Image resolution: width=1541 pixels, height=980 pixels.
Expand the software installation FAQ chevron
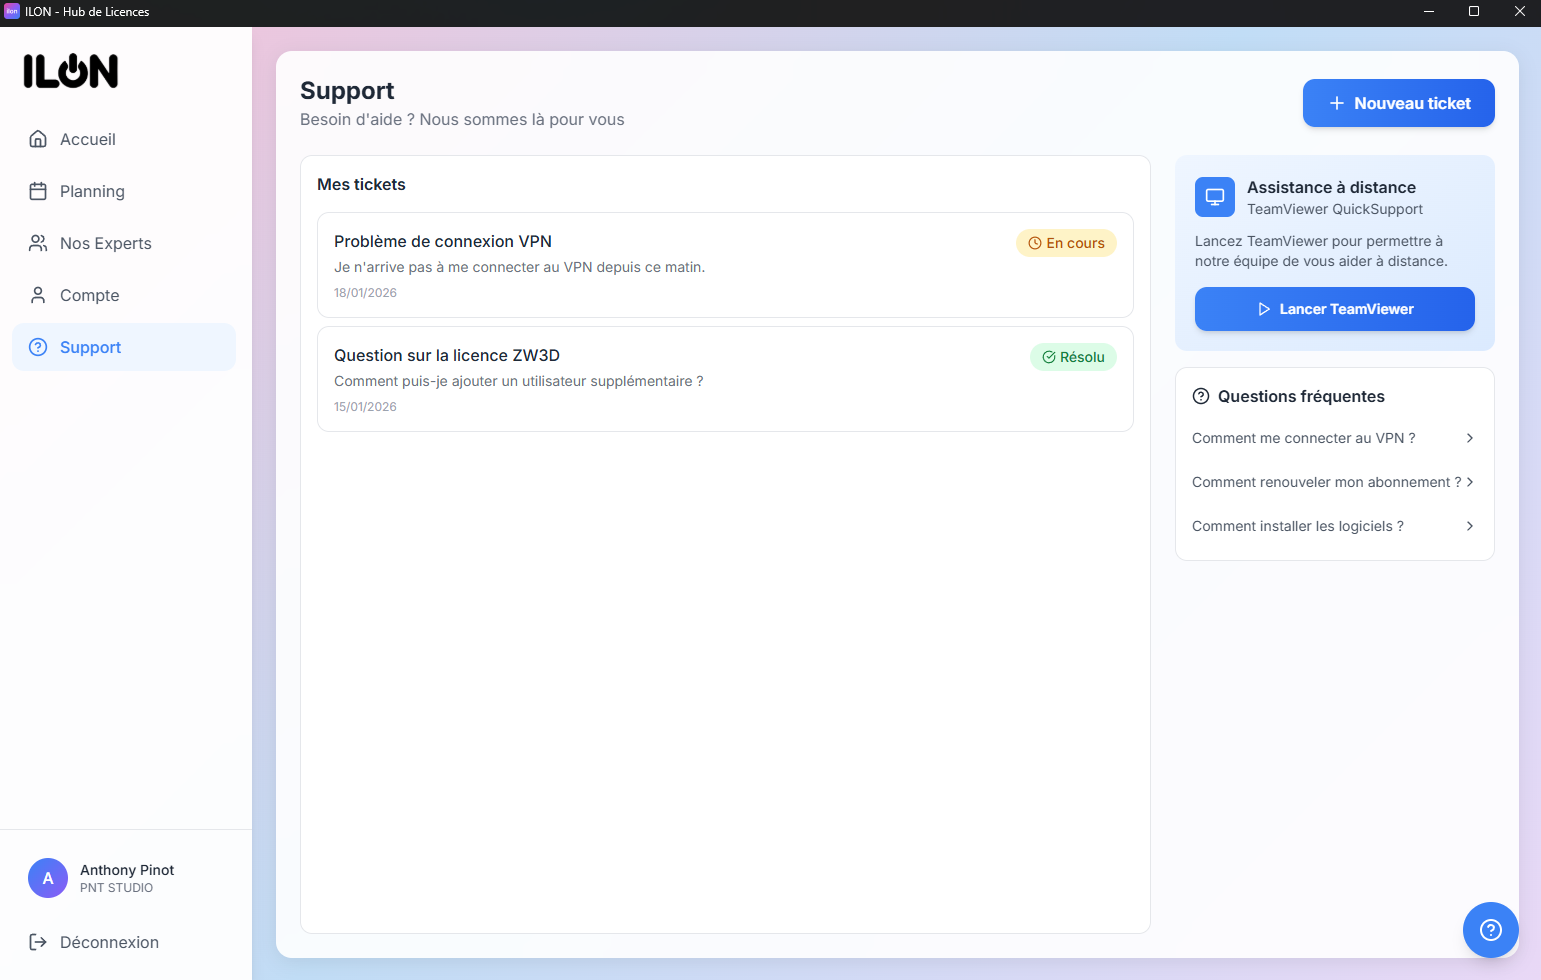[x=1469, y=526]
